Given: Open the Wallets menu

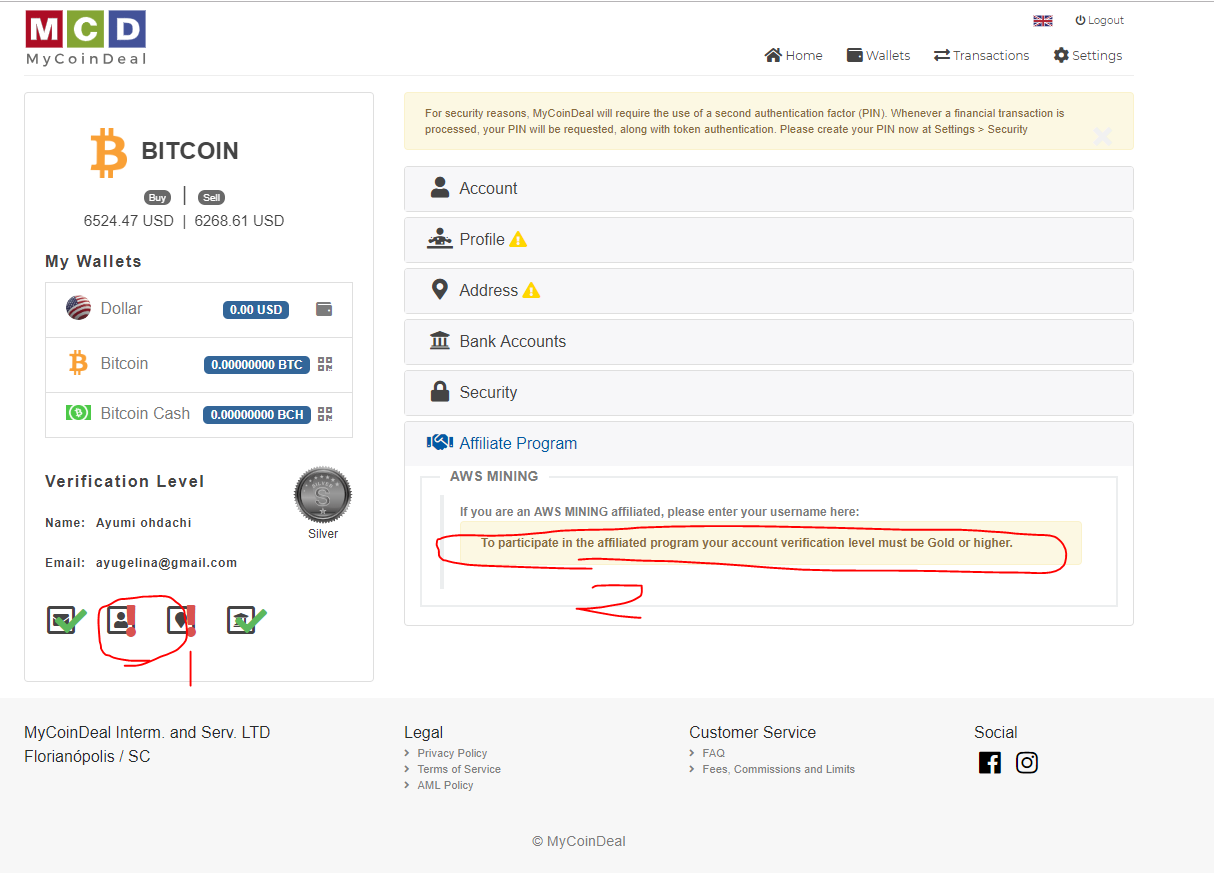Looking at the screenshot, I should pos(878,55).
